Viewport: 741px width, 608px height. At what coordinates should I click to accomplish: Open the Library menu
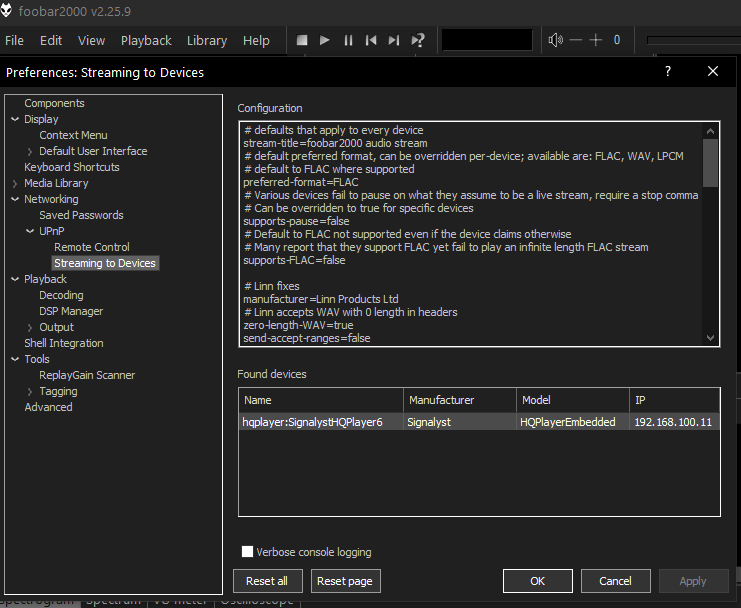(x=207, y=41)
